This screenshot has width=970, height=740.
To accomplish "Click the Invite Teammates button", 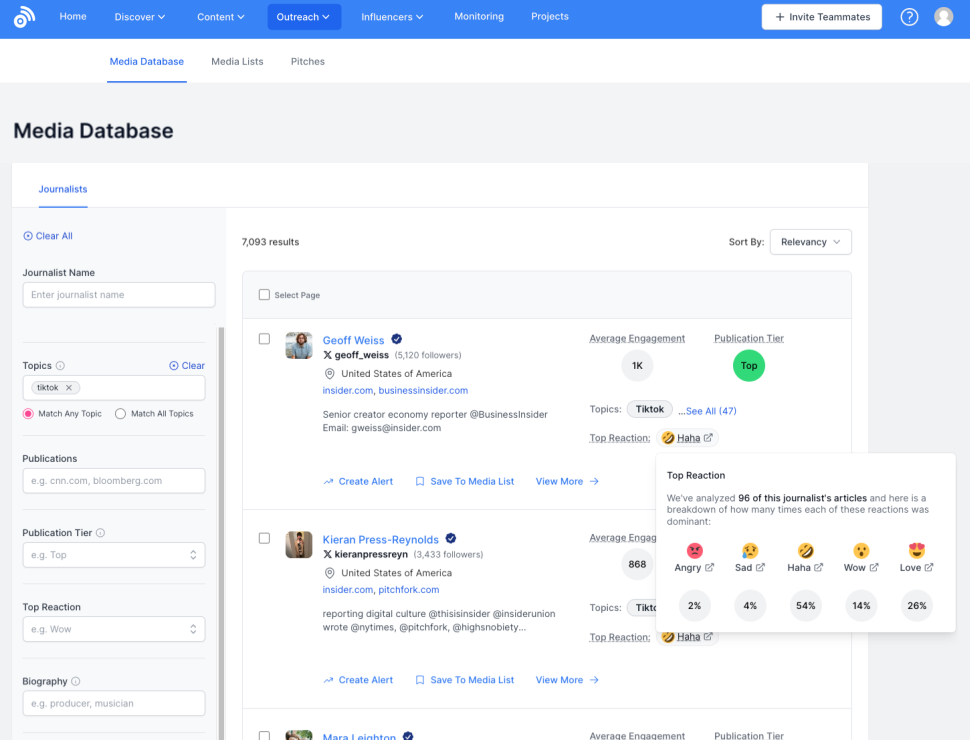I will [822, 17].
